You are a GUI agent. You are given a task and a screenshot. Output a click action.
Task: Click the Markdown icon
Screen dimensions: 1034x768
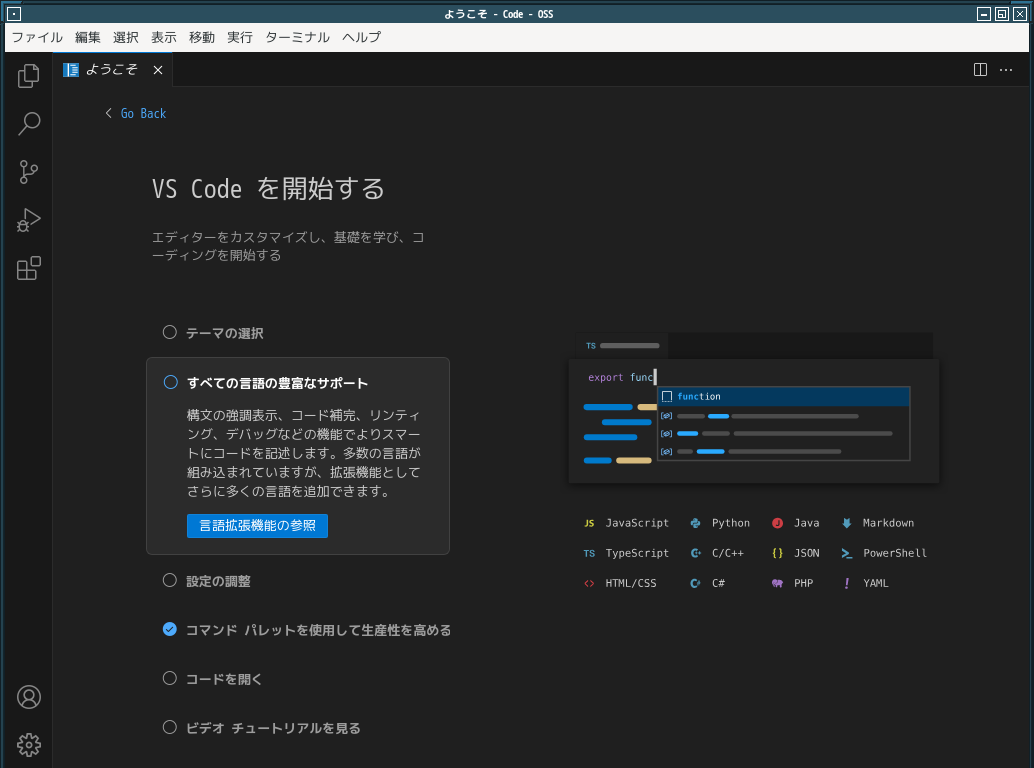point(847,523)
